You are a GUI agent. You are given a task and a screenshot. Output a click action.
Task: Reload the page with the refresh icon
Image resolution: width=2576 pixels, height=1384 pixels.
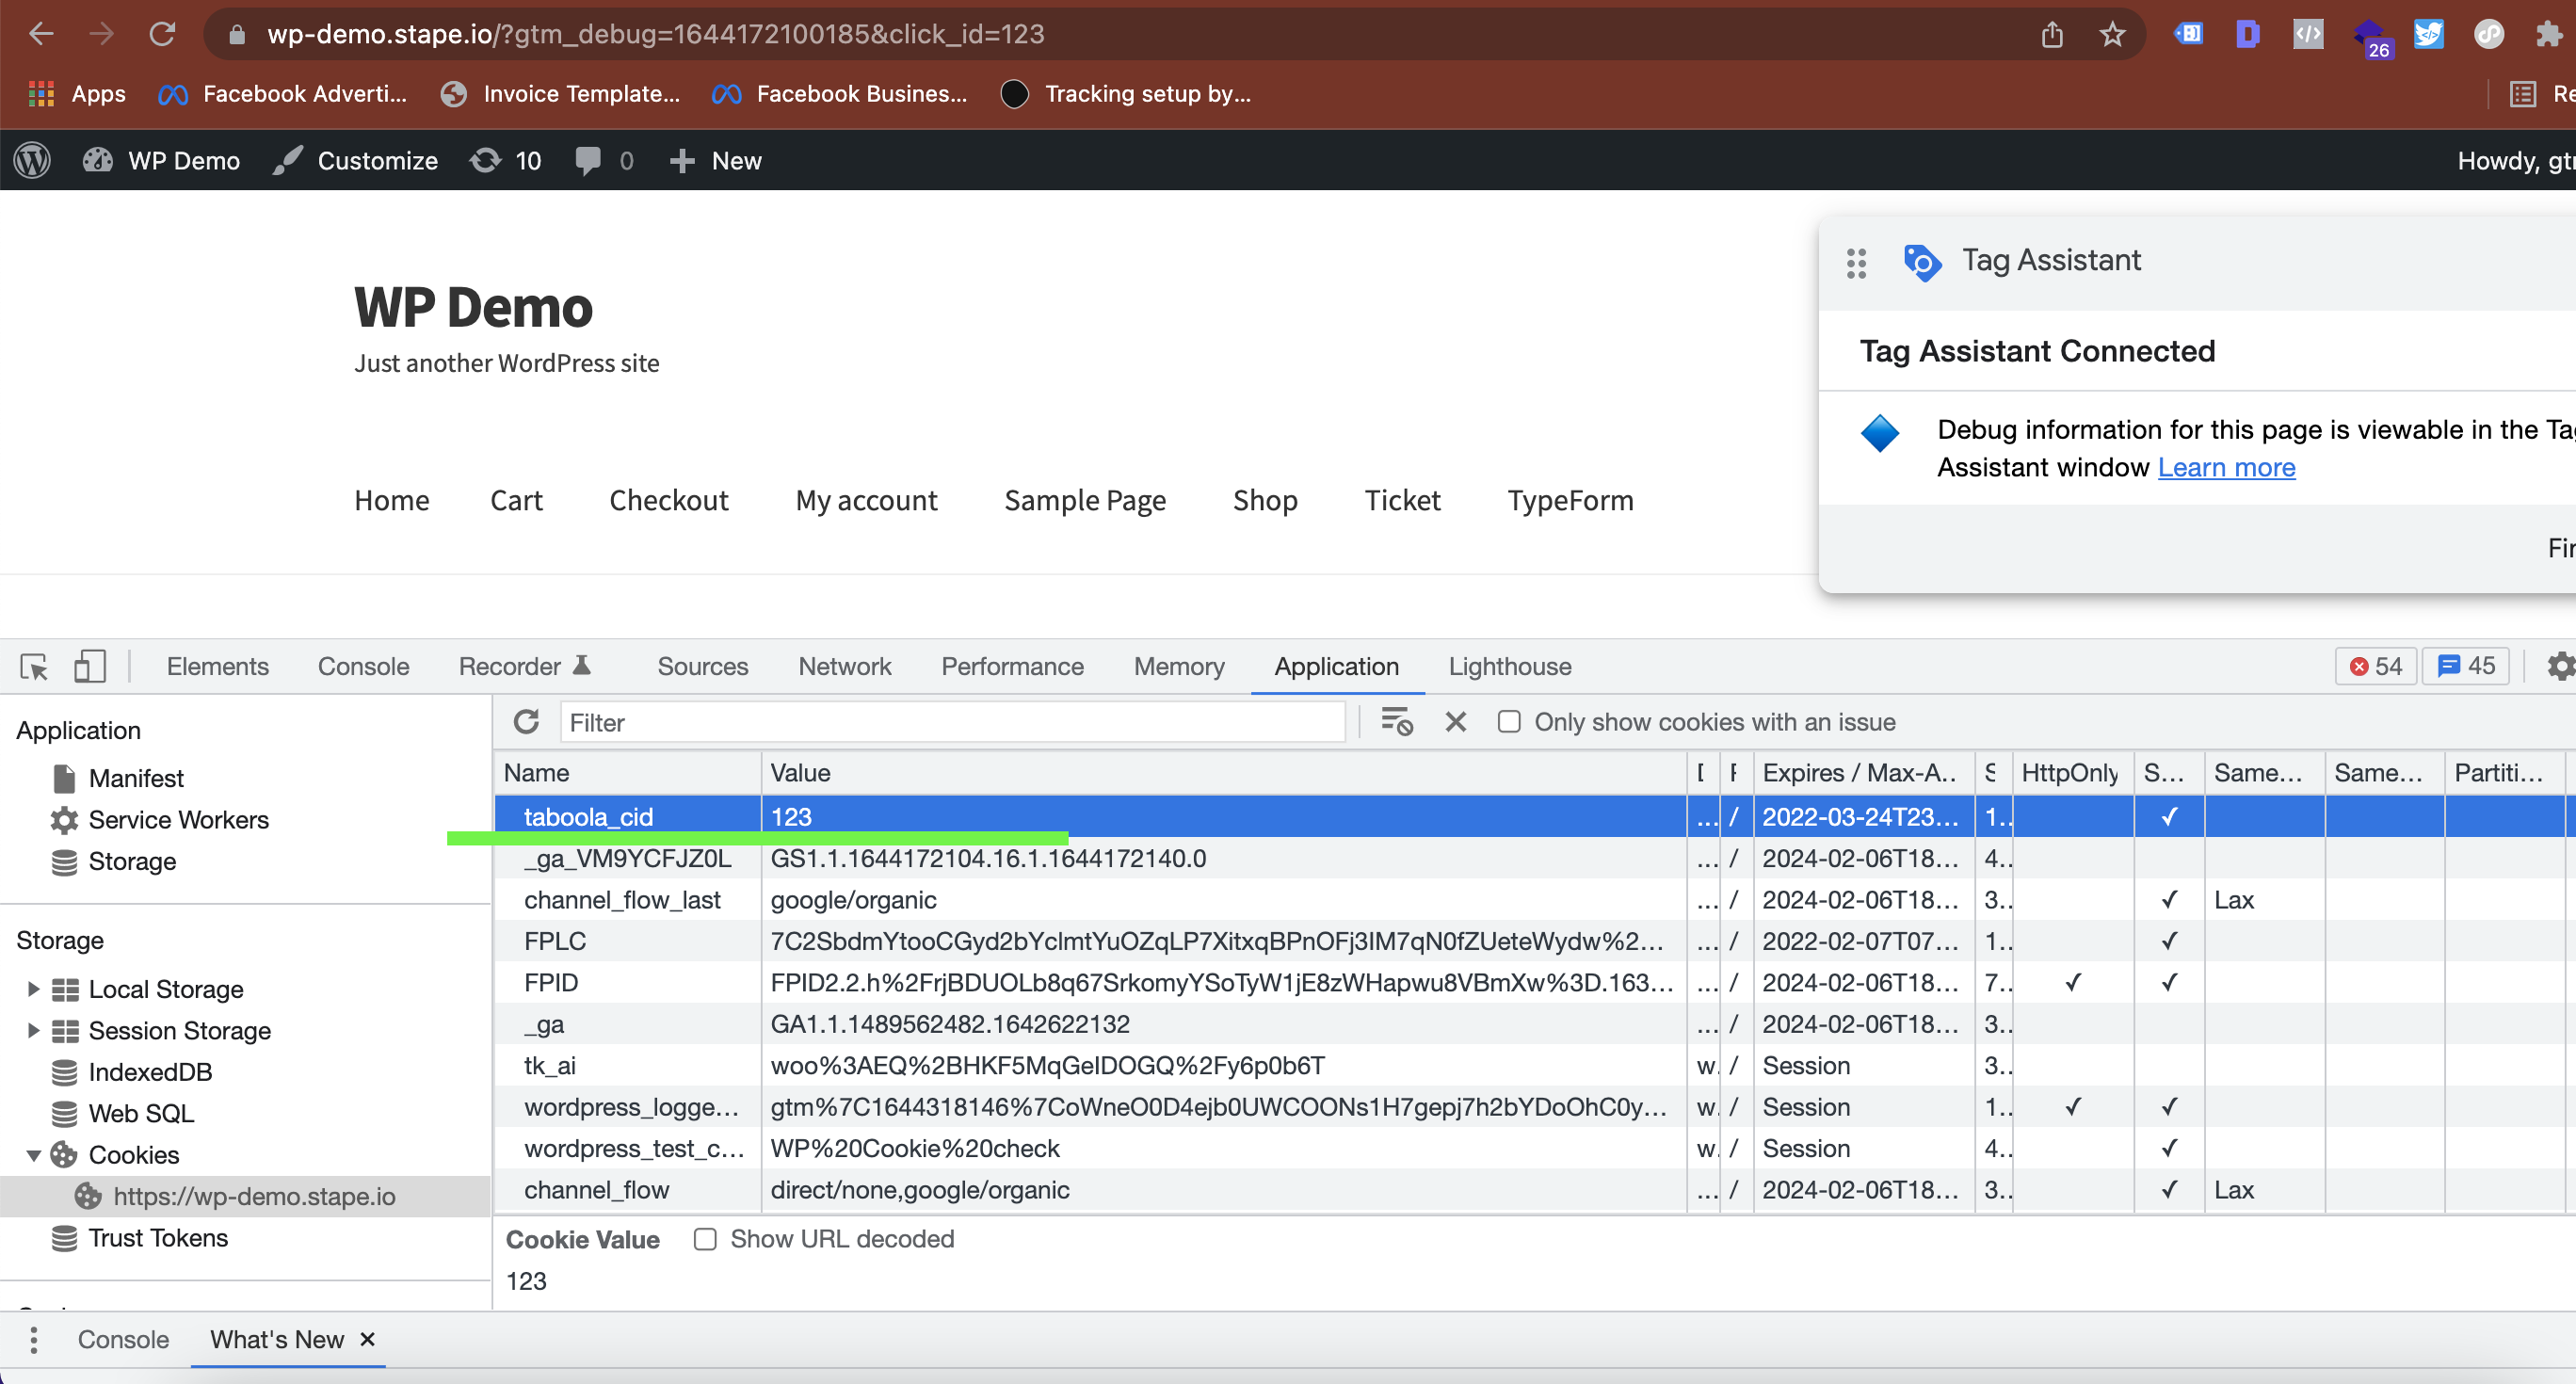pyautogui.click(x=162, y=34)
